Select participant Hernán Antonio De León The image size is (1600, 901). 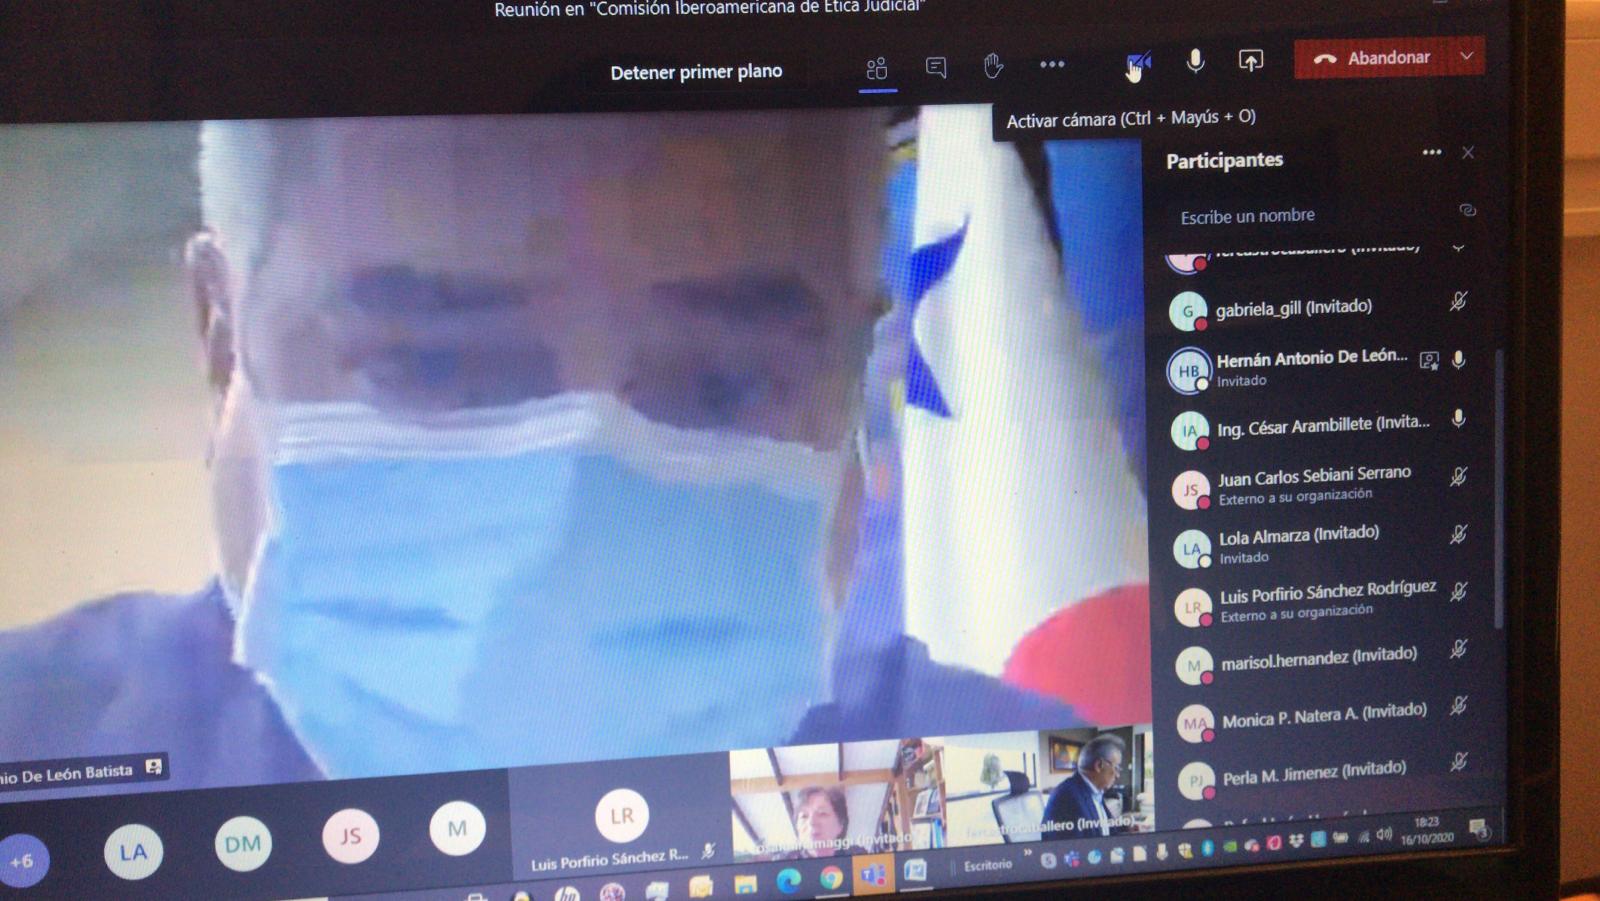pyautogui.click(x=1320, y=367)
